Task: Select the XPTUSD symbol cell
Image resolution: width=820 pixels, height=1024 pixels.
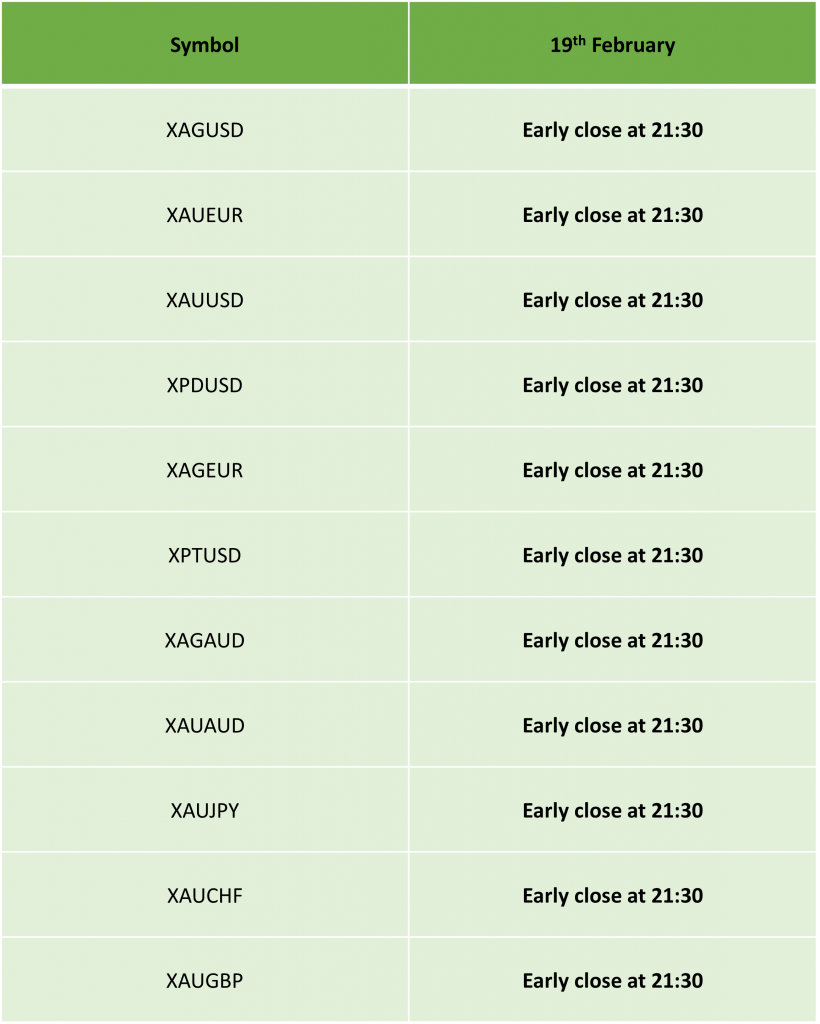Action: tap(204, 555)
